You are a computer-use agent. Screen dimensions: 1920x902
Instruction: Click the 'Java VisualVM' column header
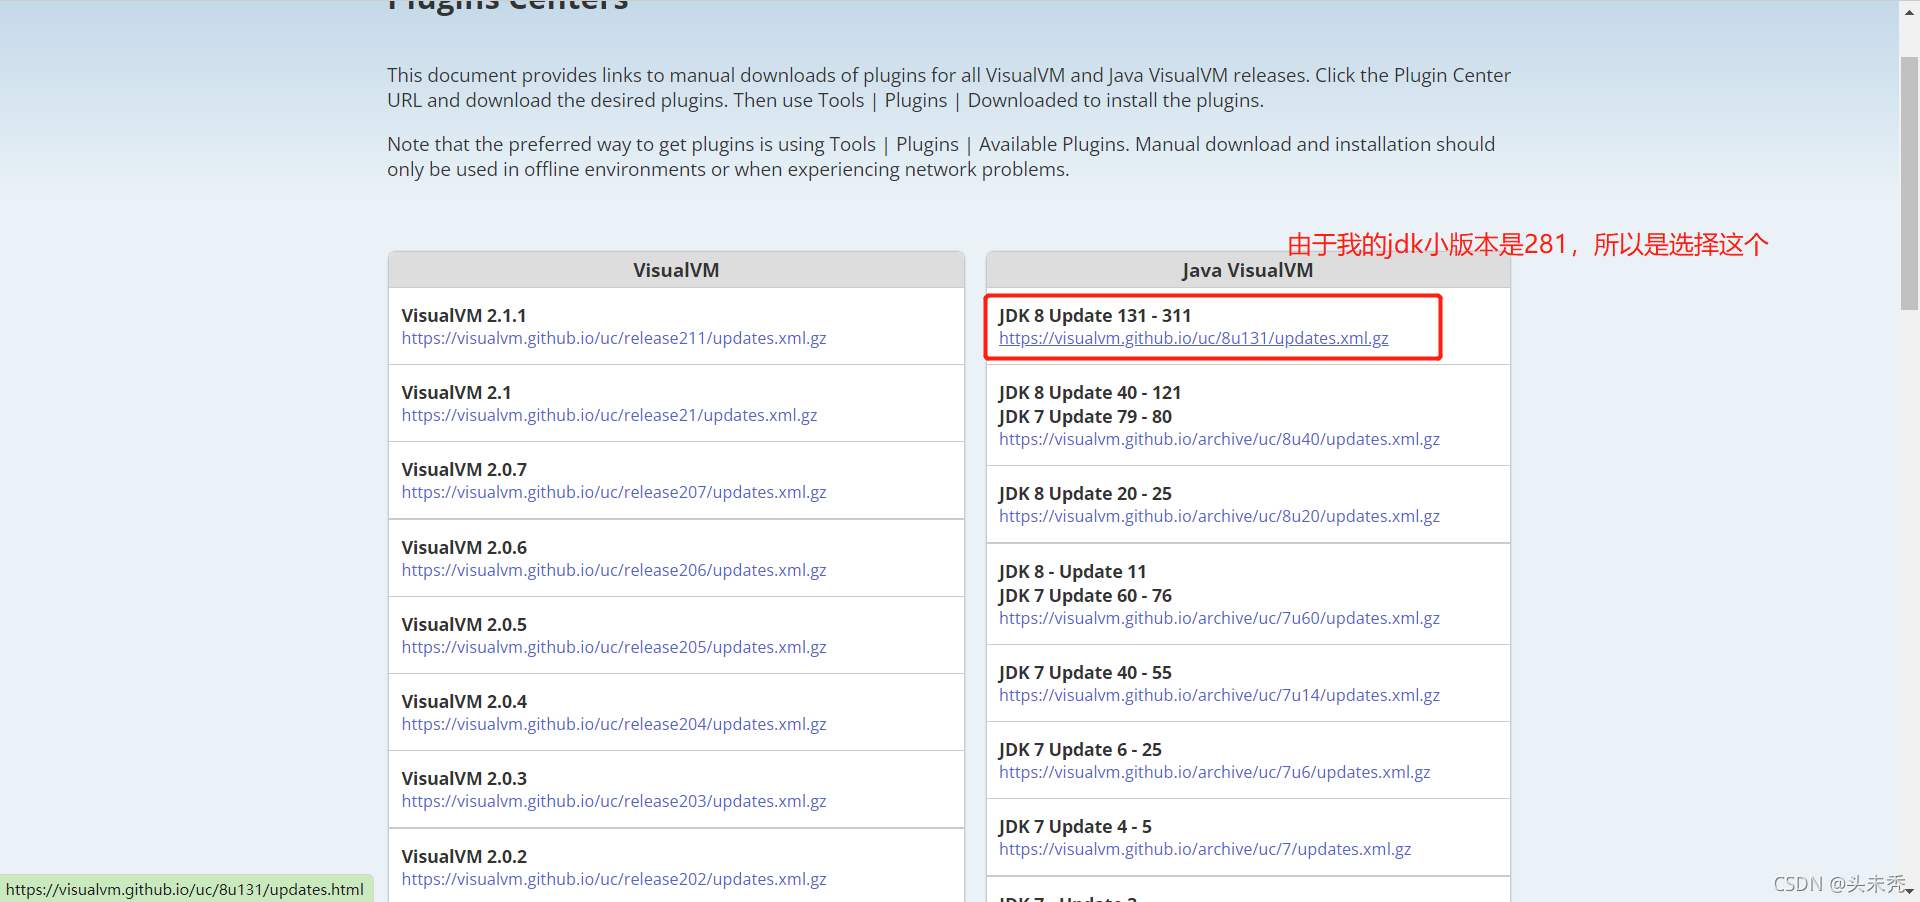1247,270
